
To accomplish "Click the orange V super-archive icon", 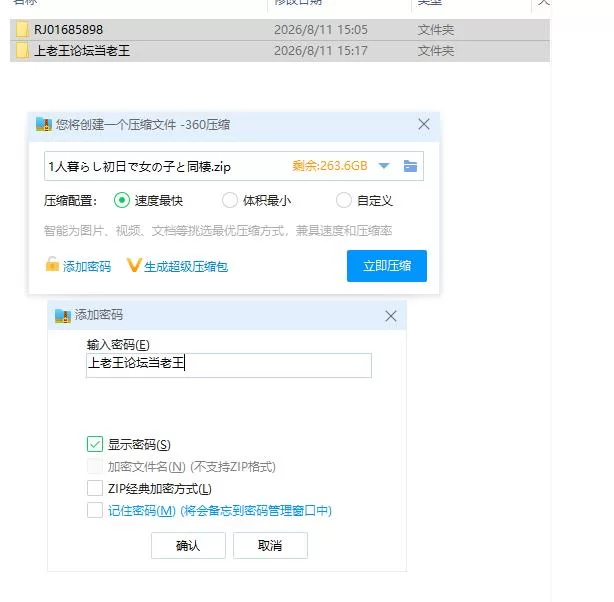I will (134, 266).
